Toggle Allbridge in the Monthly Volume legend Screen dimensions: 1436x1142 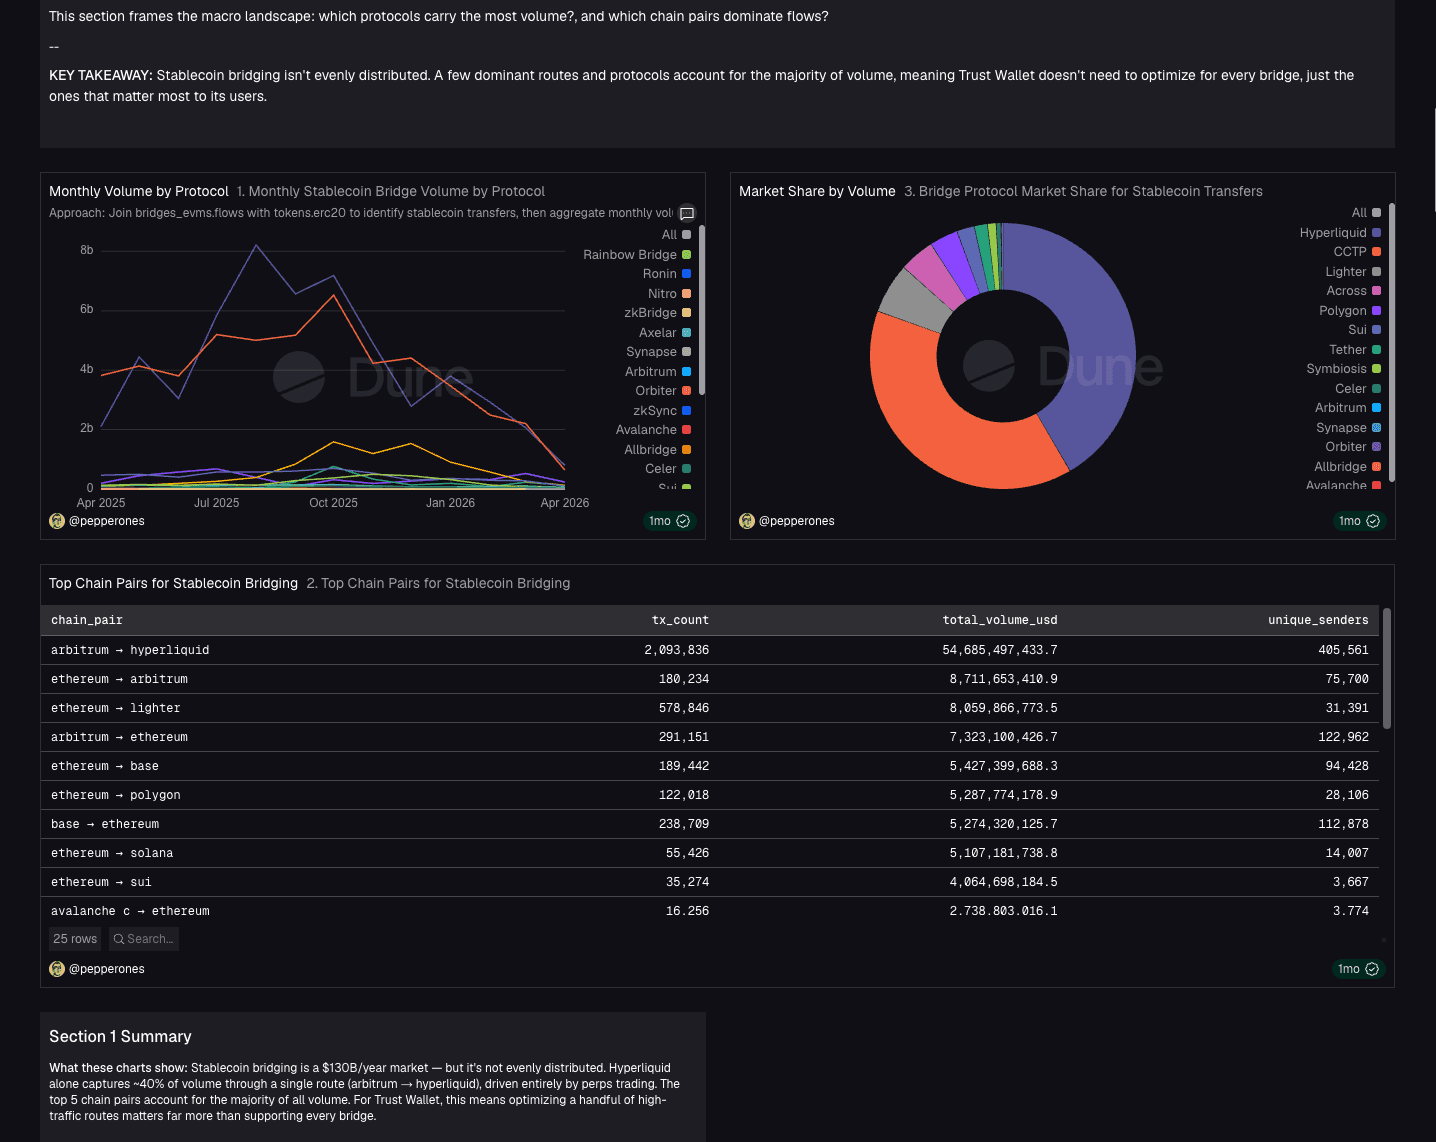(657, 450)
